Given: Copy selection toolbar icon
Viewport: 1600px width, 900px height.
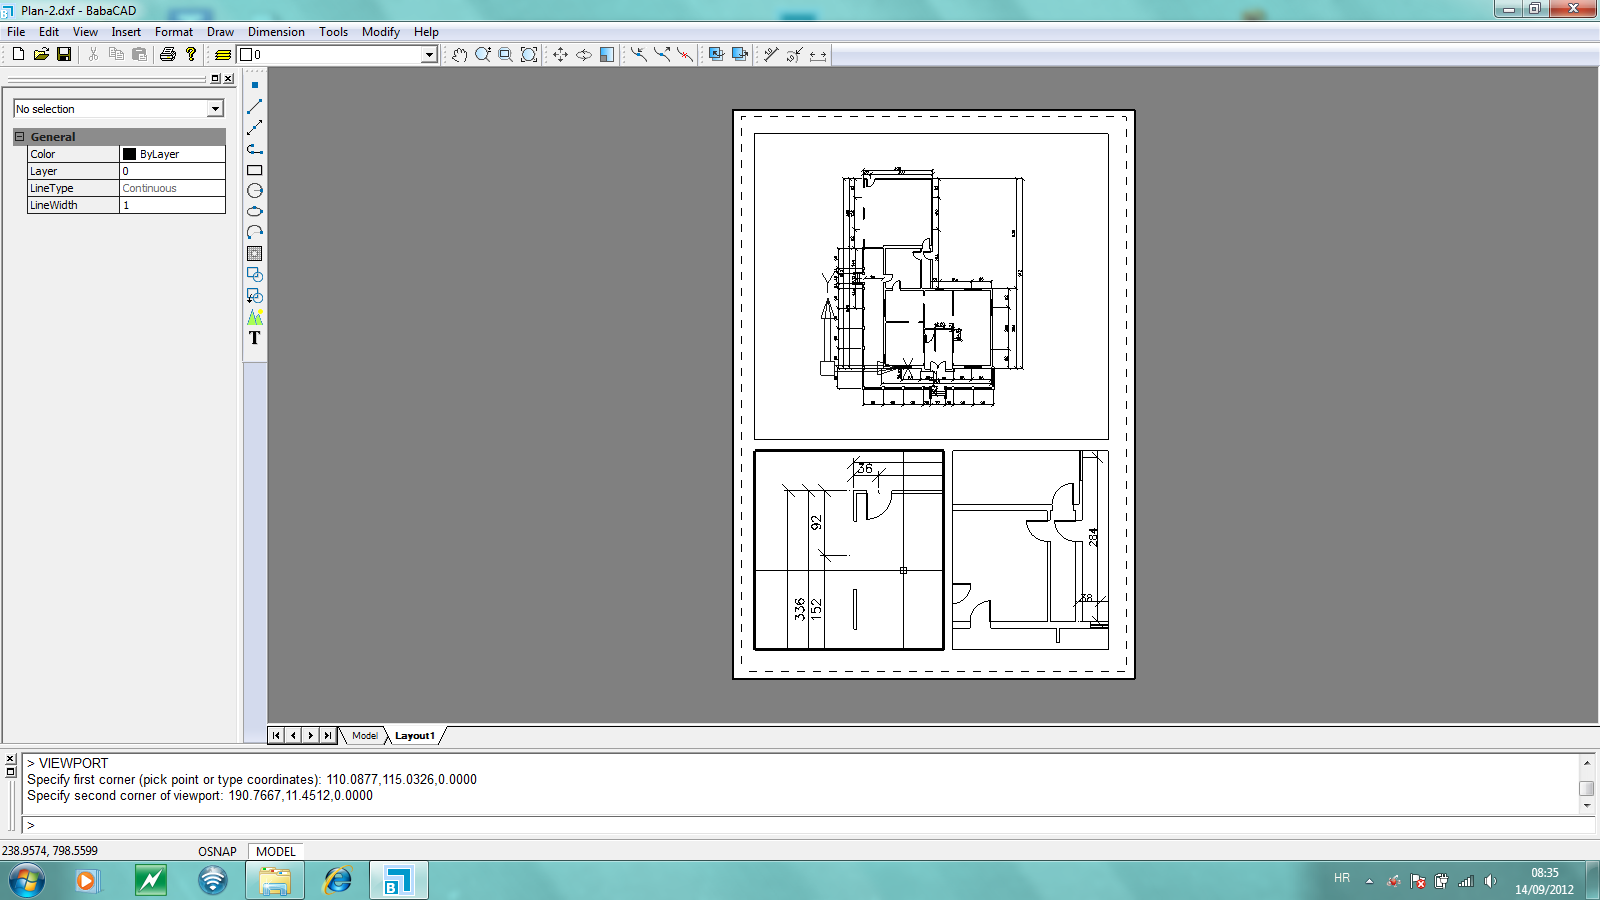Looking at the screenshot, I should [116, 54].
